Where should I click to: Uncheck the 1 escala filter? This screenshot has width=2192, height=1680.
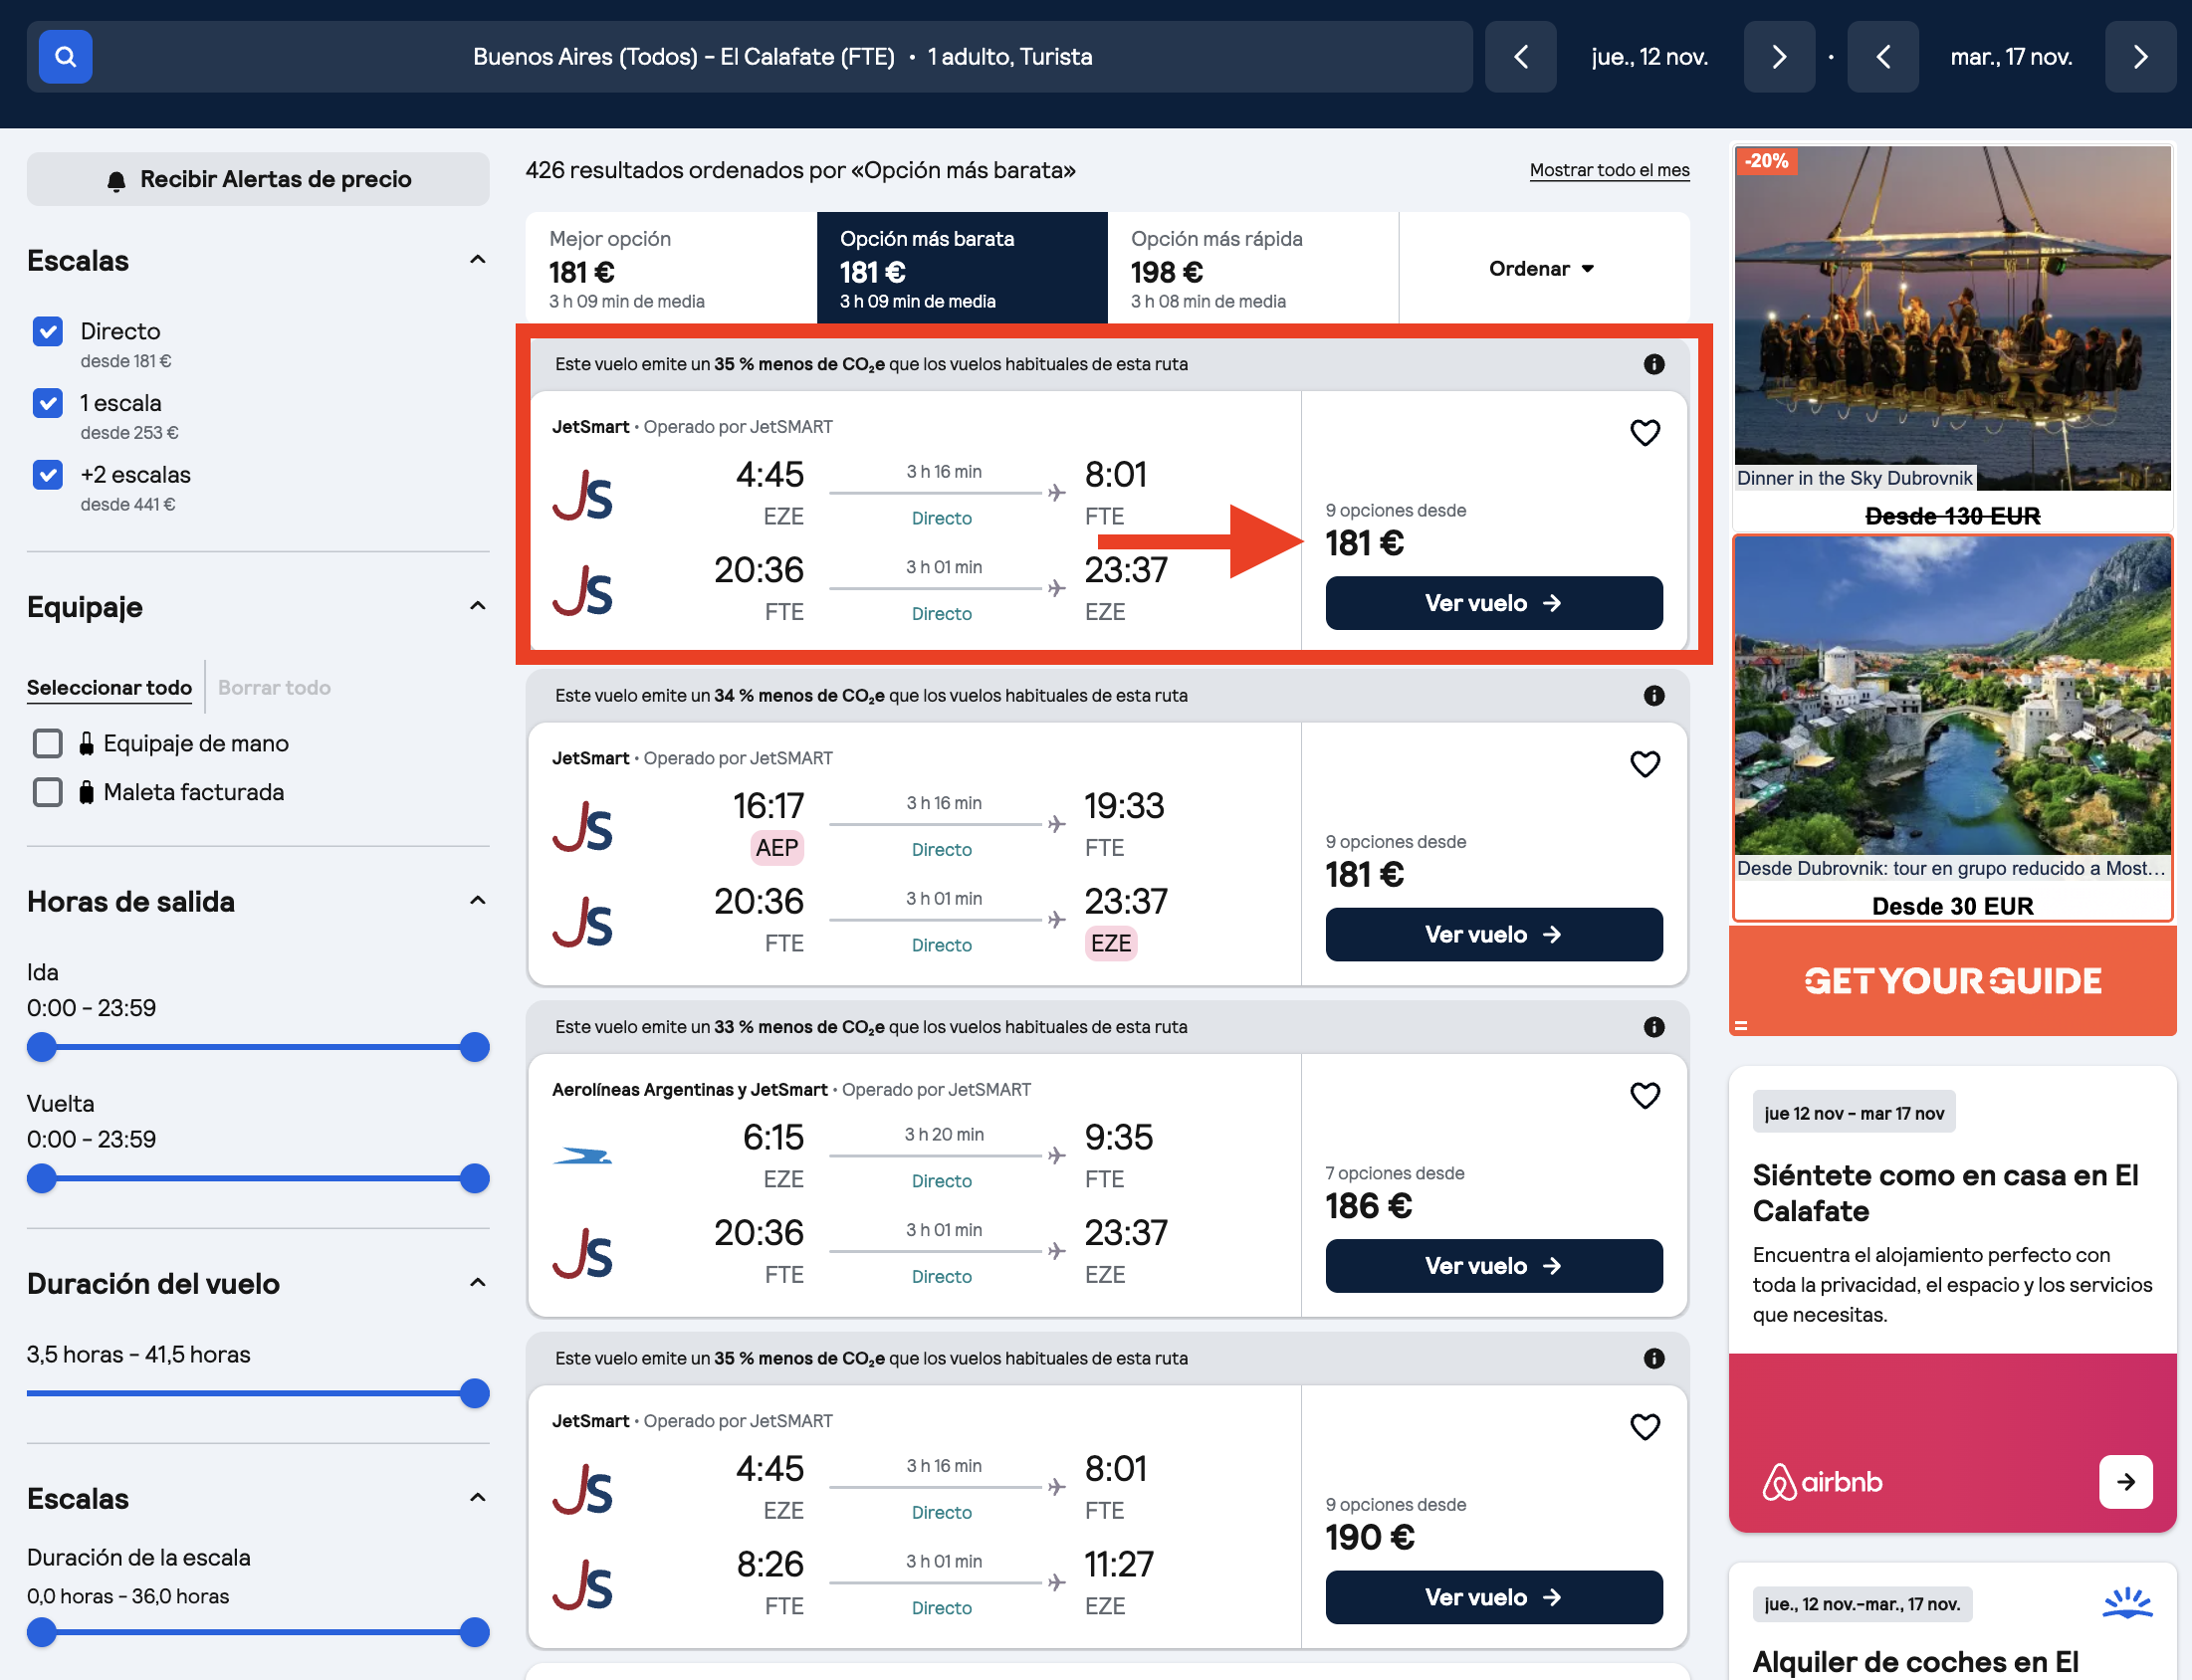click(48, 404)
